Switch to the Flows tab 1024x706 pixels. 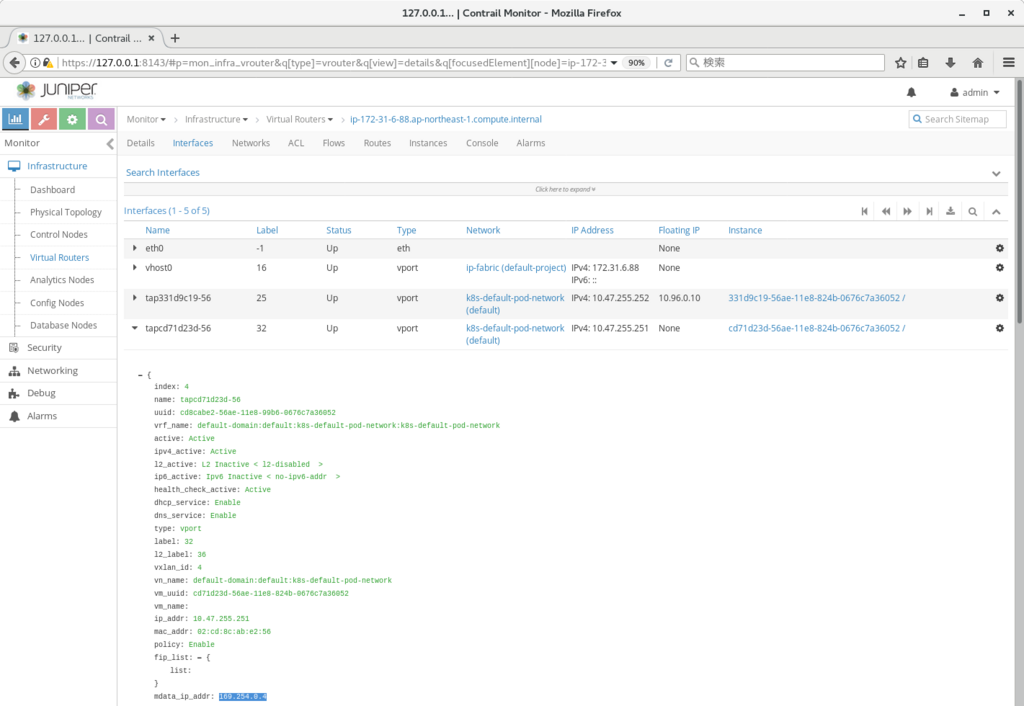click(334, 143)
